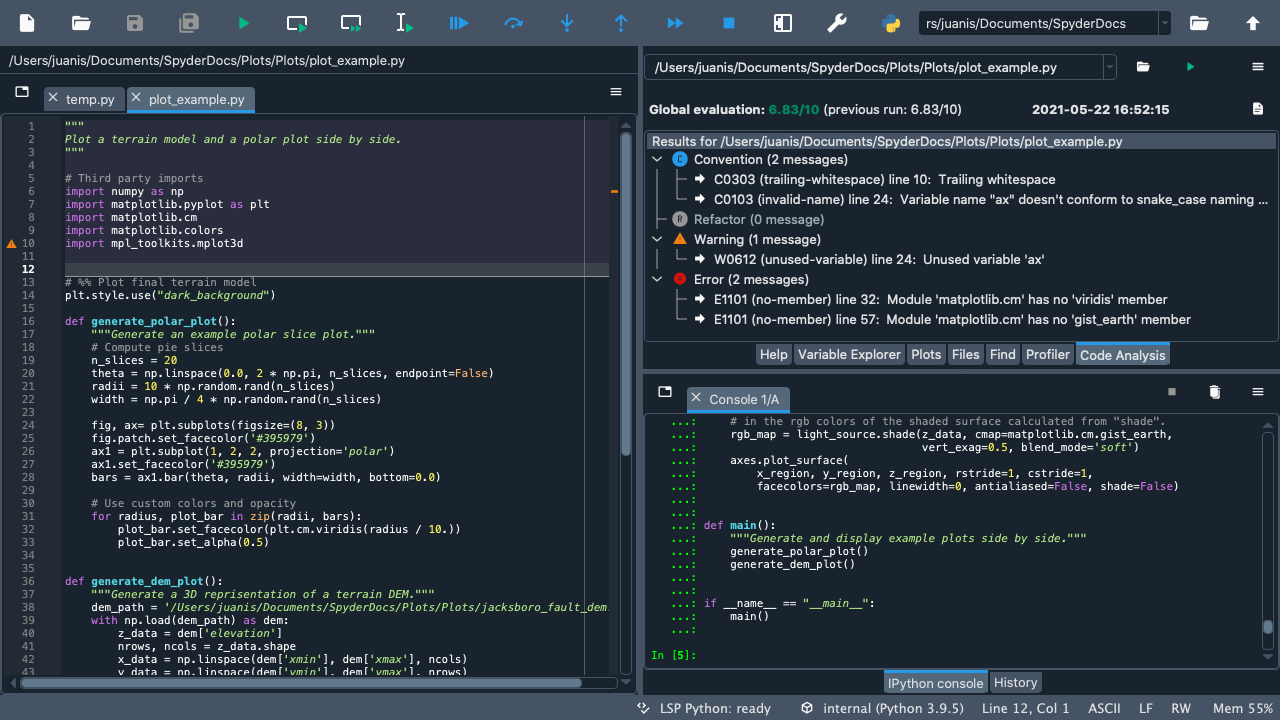Run code analysis with green play button
This screenshot has width=1280, height=720.
pos(1190,67)
